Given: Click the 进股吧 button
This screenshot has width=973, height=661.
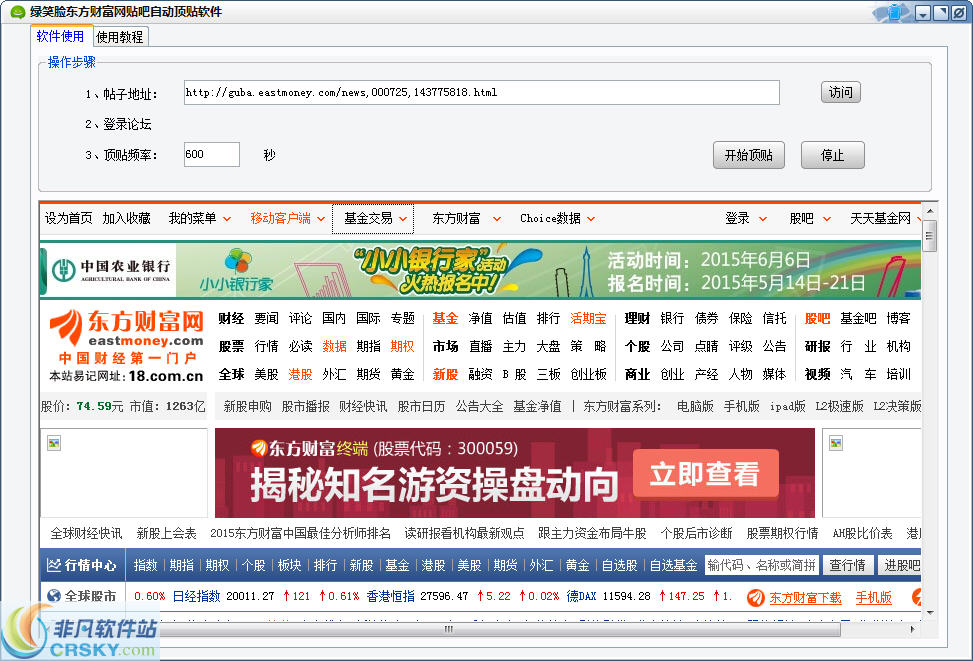Looking at the screenshot, I should 899,565.
